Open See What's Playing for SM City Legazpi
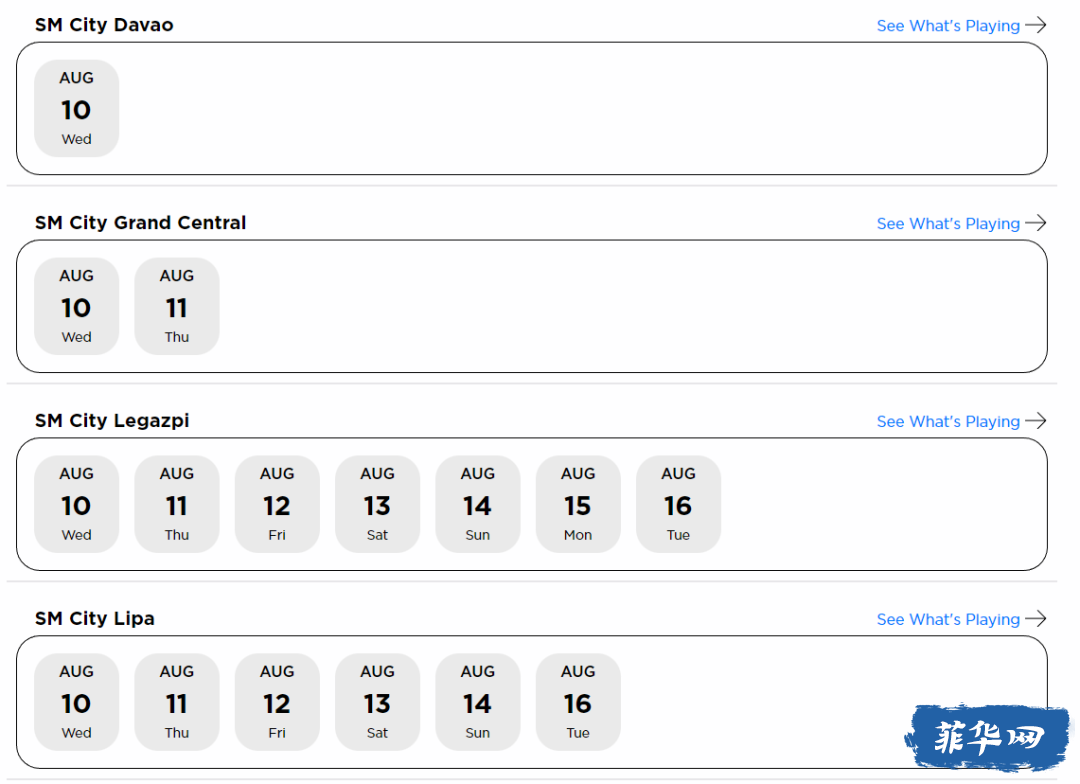The image size is (1080, 784). (x=948, y=422)
